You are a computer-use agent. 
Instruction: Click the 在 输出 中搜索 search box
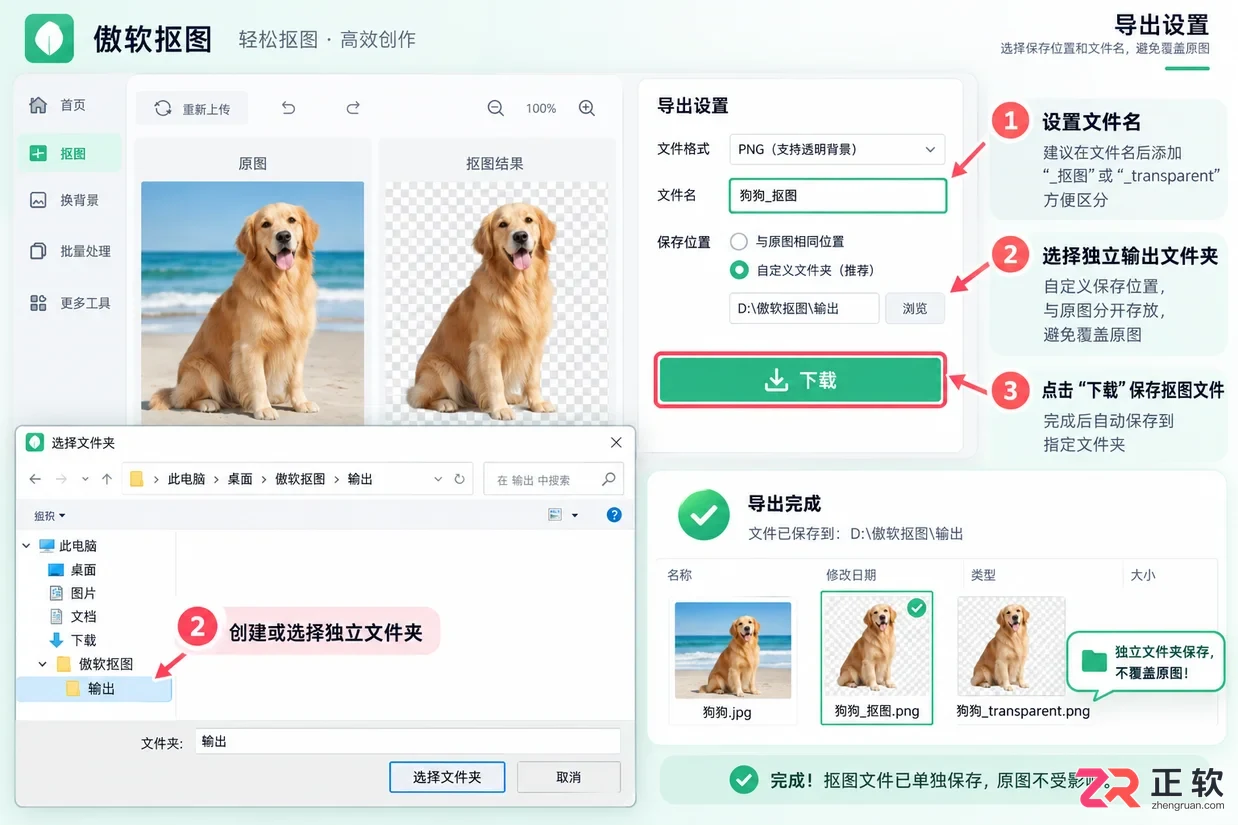coord(554,479)
